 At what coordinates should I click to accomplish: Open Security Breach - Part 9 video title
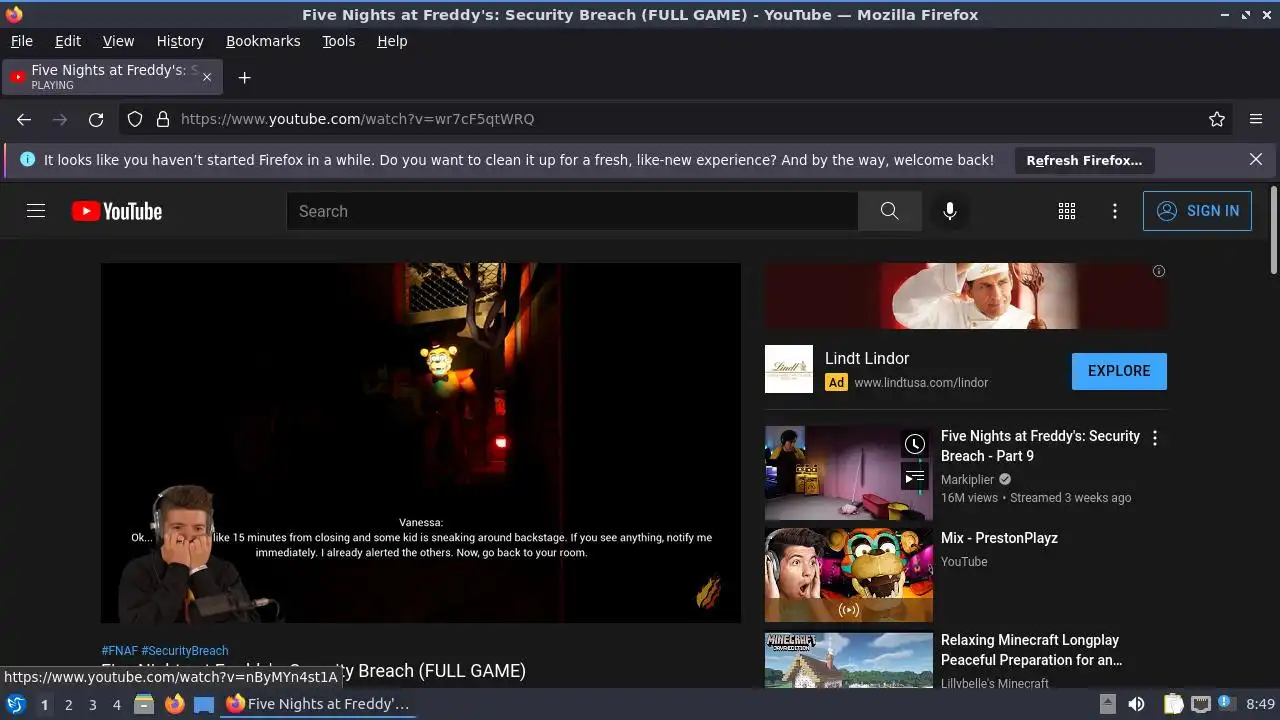[1040, 446]
